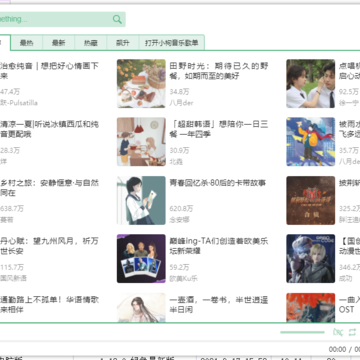Open playlist 通勤路上不孤单！华语情歌来相伴
The height and width of the screenshot is (360, 360).
49,305
